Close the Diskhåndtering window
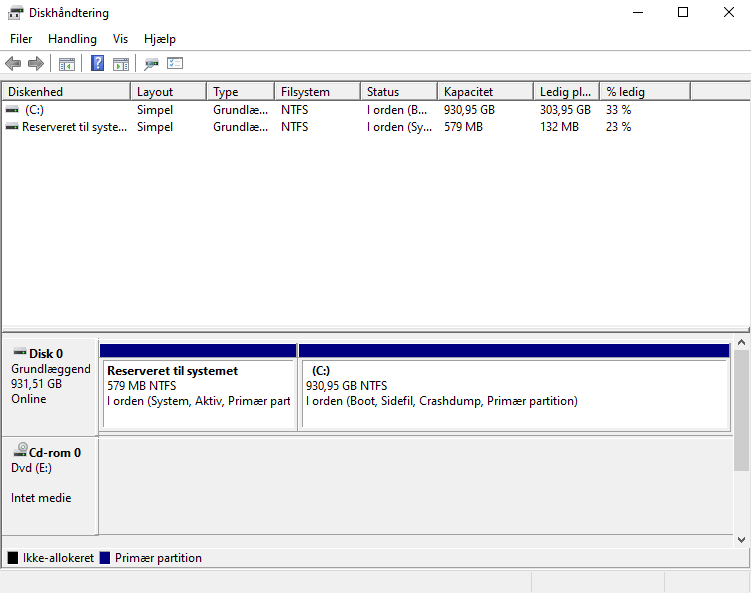This screenshot has height=593, width=751. point(728,12)
